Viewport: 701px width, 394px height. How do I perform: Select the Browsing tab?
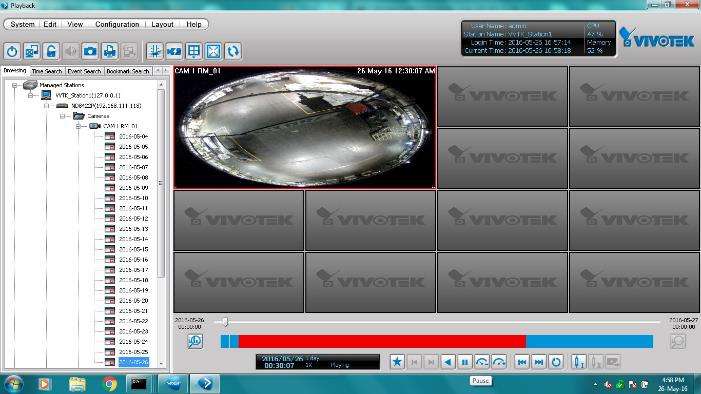15,71
